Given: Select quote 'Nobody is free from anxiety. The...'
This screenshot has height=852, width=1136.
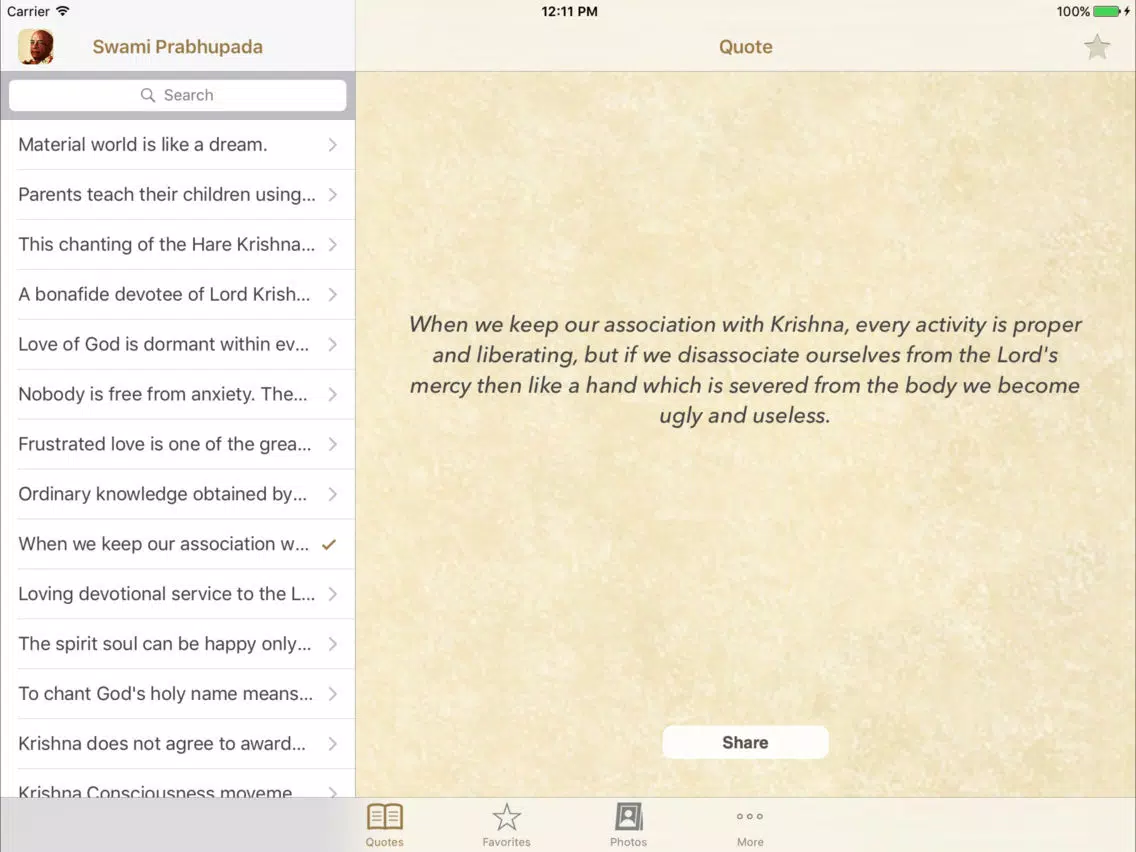Looking at the screenshot, I should (x=178, y=394).
